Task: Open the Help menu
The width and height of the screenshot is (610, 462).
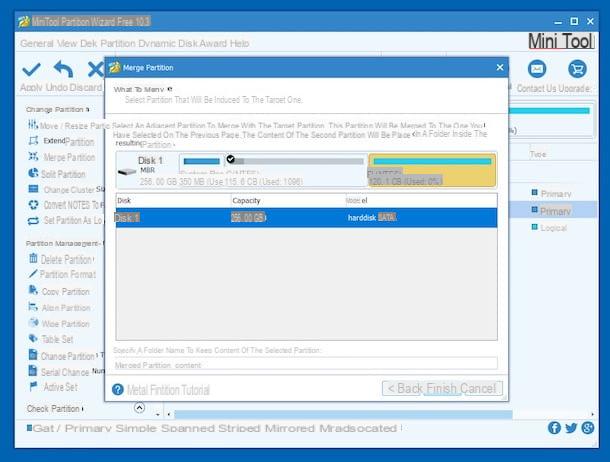Action: [239, 44]
